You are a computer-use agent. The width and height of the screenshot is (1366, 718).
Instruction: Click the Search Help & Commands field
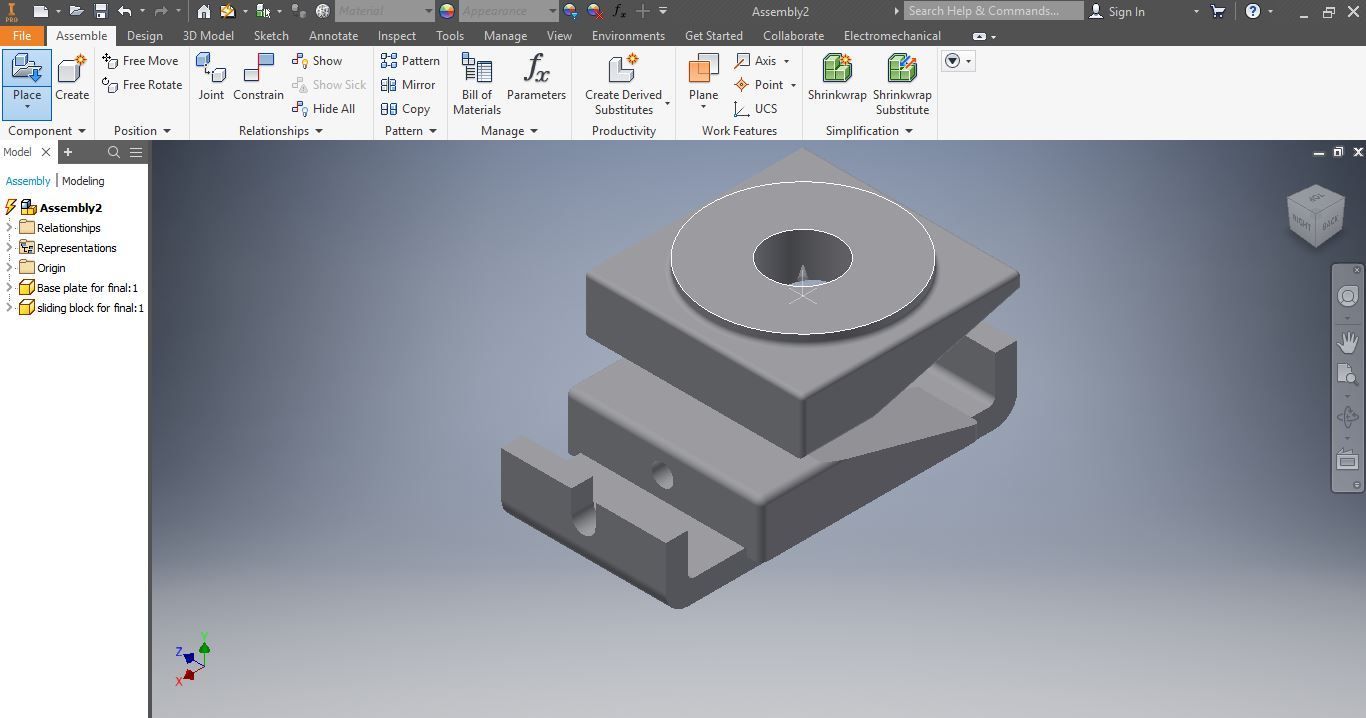click(x=993, y=11)
